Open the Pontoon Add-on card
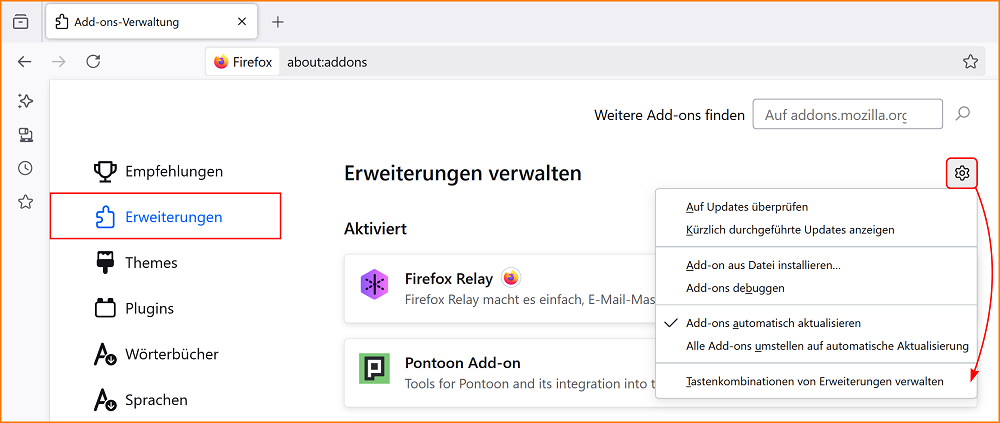This screenshot has width=1000, height=423. [500, 373]
